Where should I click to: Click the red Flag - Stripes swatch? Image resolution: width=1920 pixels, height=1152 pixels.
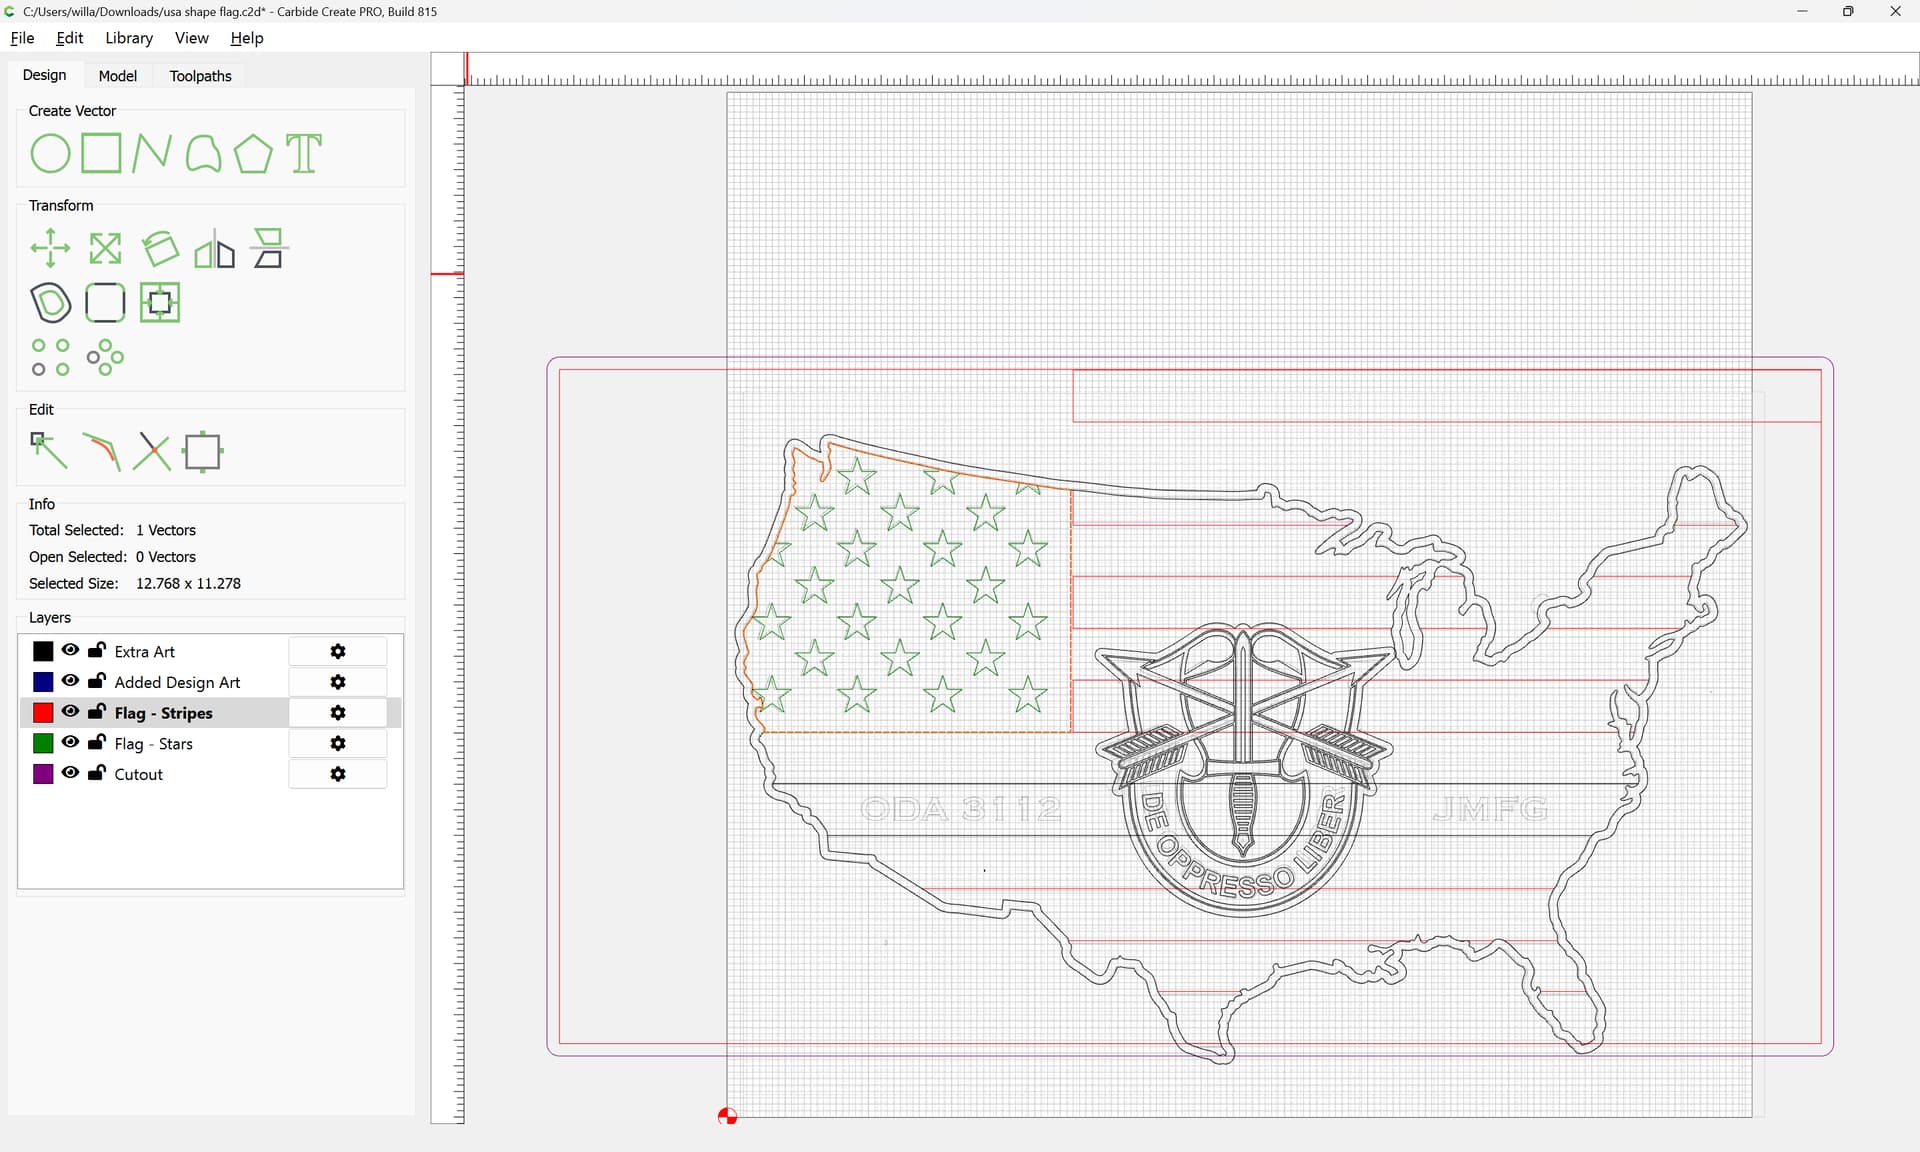(43, 713)
